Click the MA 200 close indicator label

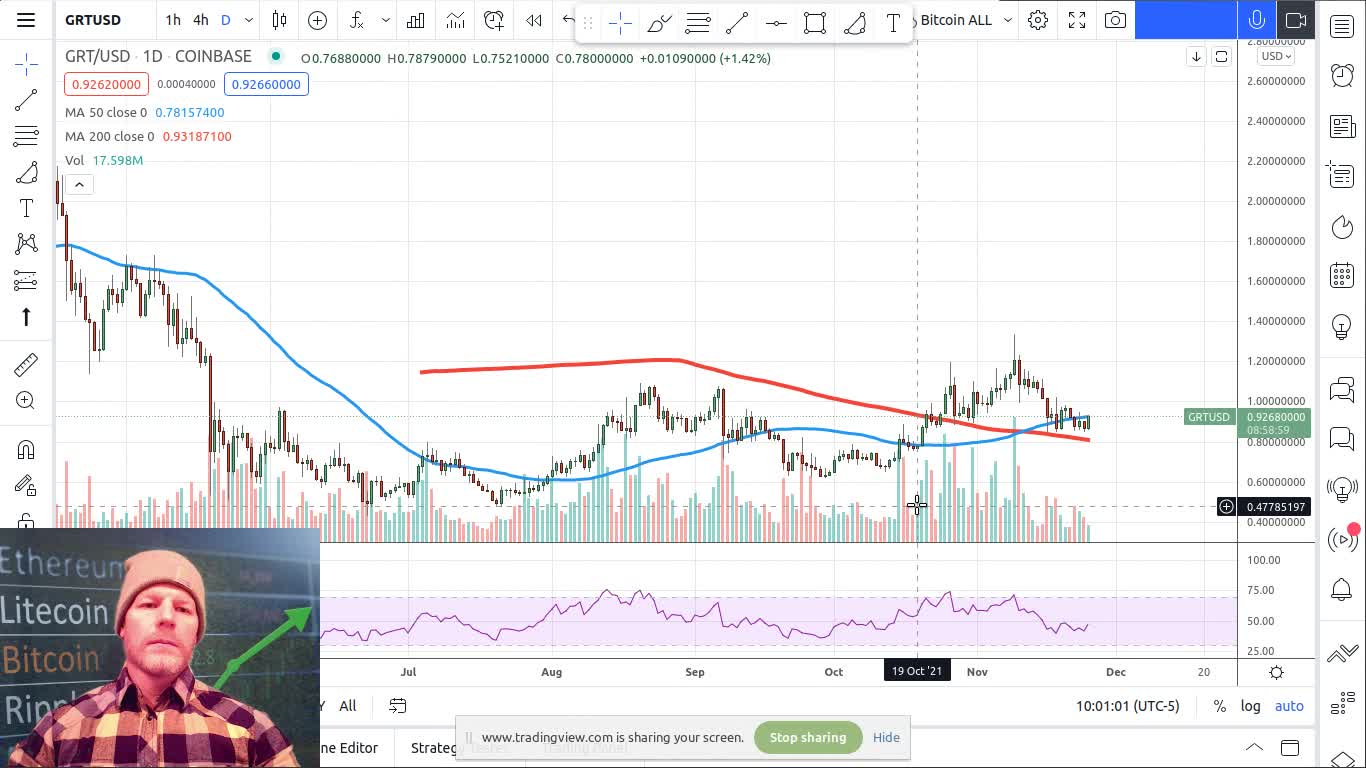[x=110, y=136]
